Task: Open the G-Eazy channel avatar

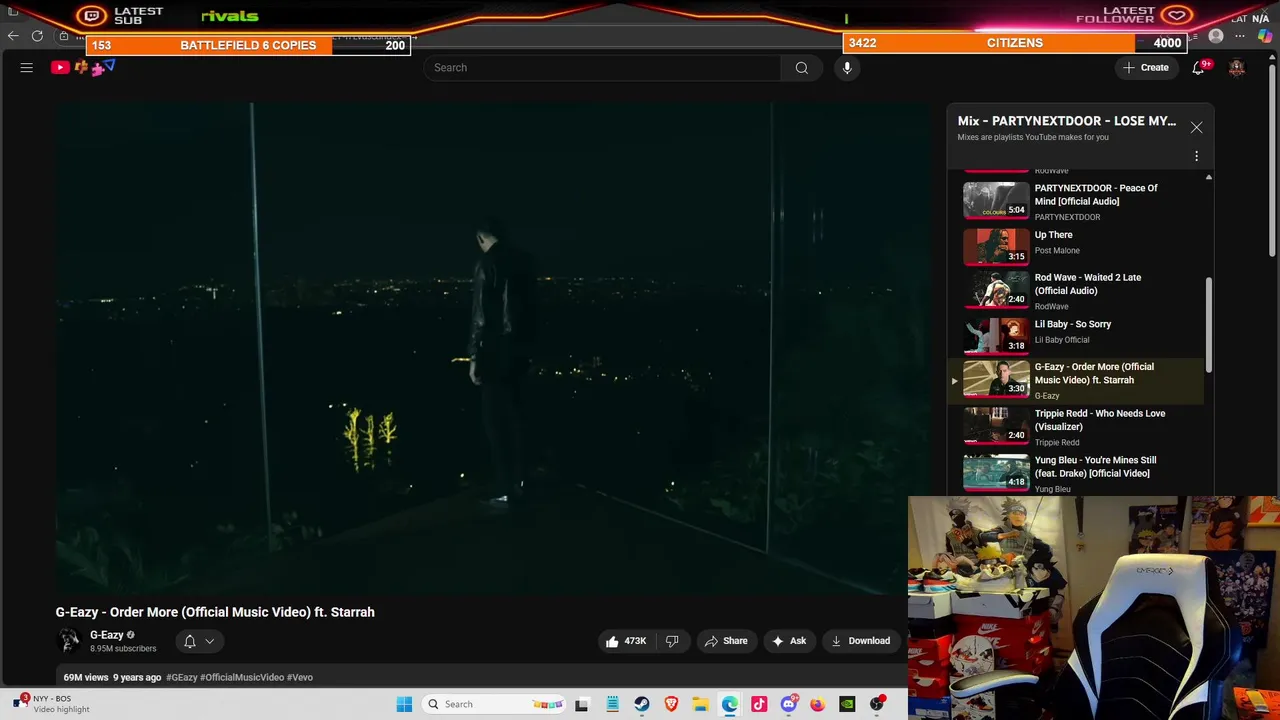Action: pyautogui.click(x=69, y=641)
